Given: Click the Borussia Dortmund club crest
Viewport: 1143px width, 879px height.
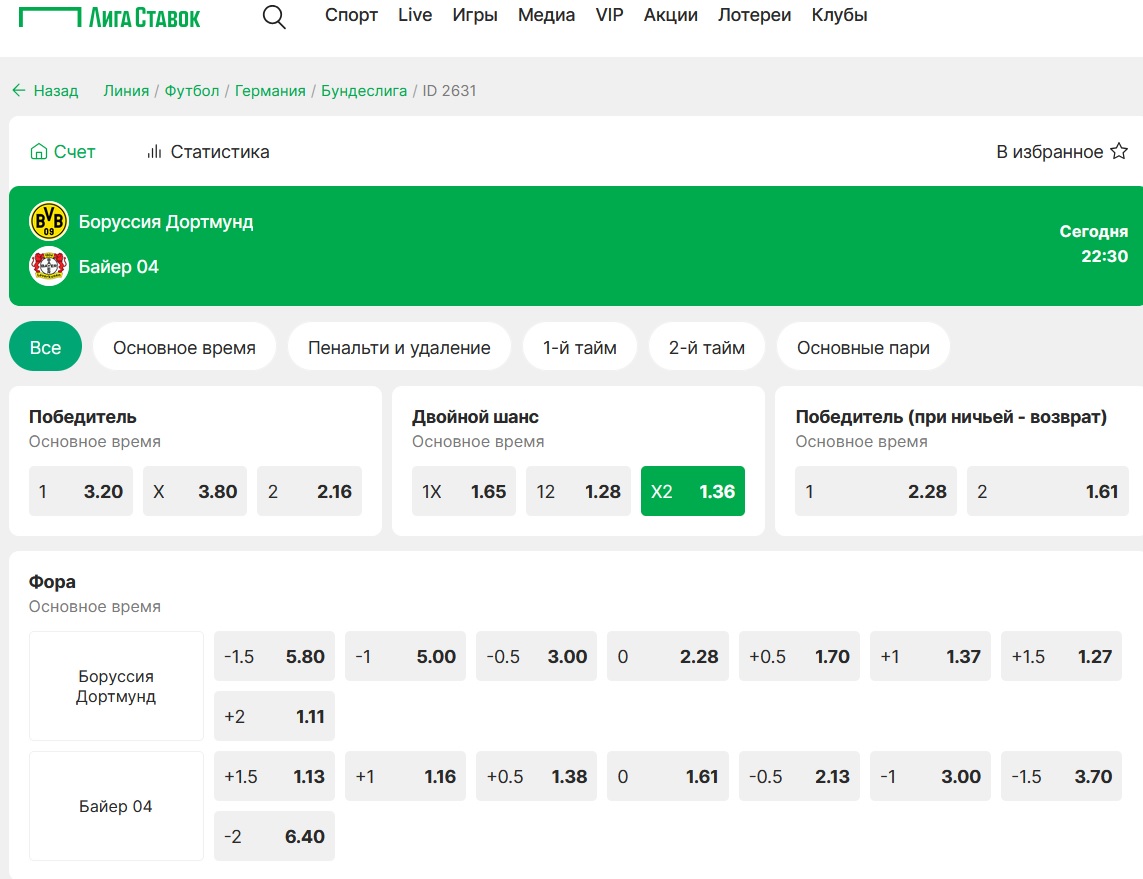Looking at the screenshot, I should (x=49, y=221).
